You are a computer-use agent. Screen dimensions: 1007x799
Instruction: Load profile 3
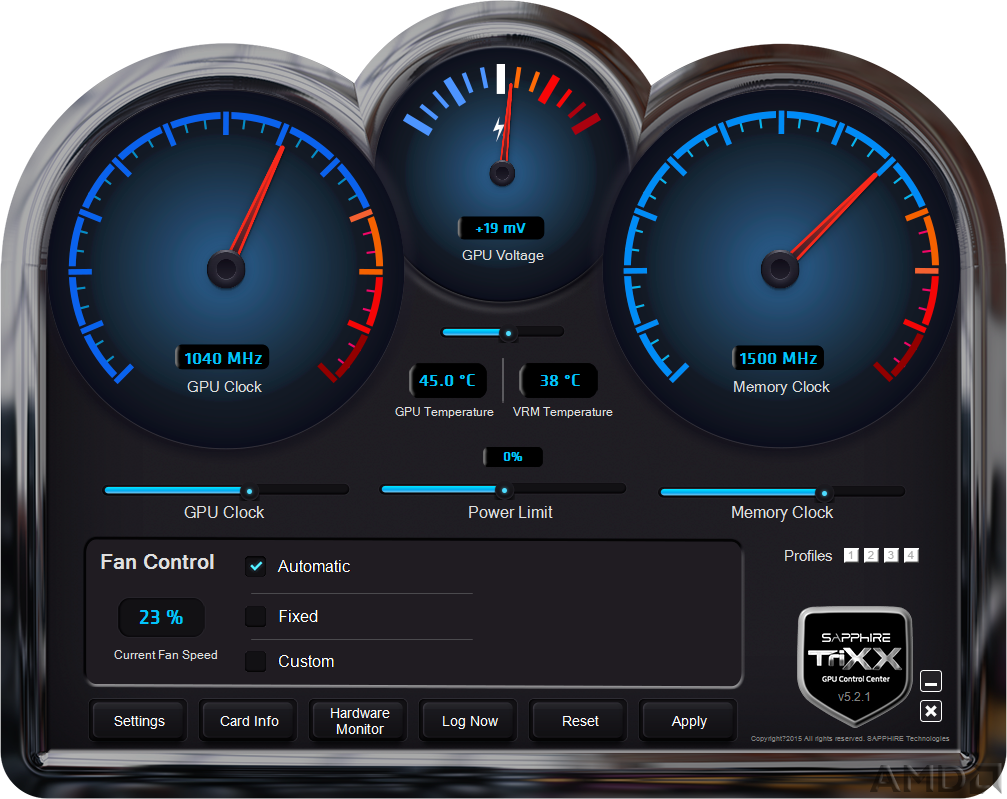(891, 555)
